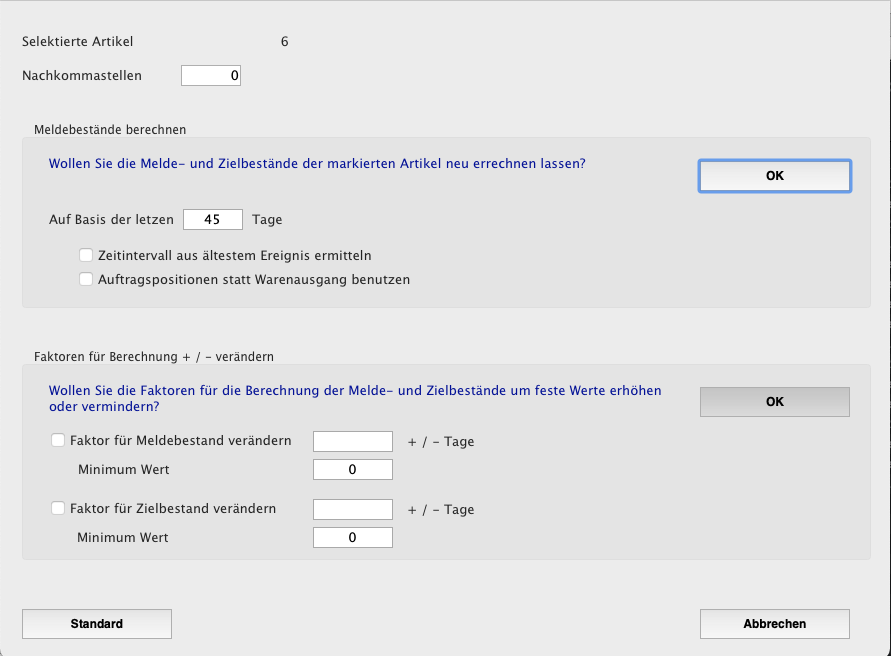Click the Nachkommastellen input field
This screenshot has height=656, width=891.
click(x=211, y=75)
